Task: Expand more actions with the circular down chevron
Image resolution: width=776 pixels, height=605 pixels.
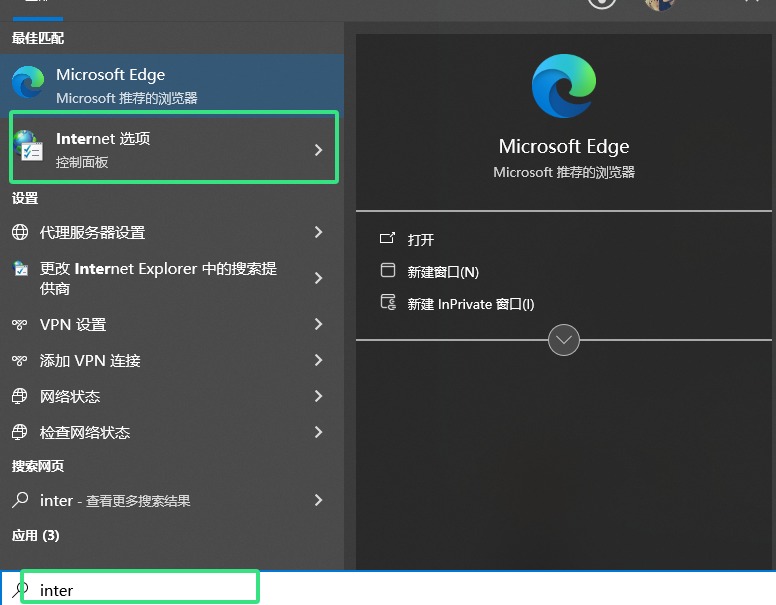Action: coord(564,340)
